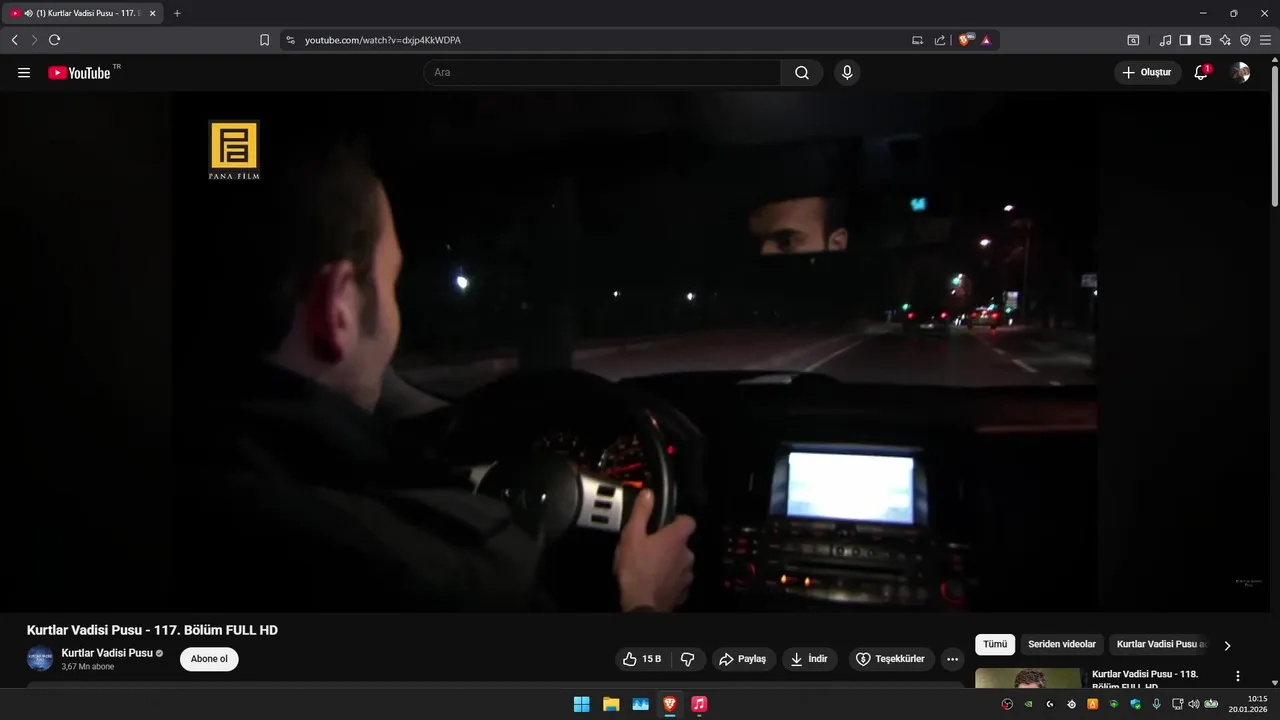Open the tray microphone icon

pos(1156,704)
